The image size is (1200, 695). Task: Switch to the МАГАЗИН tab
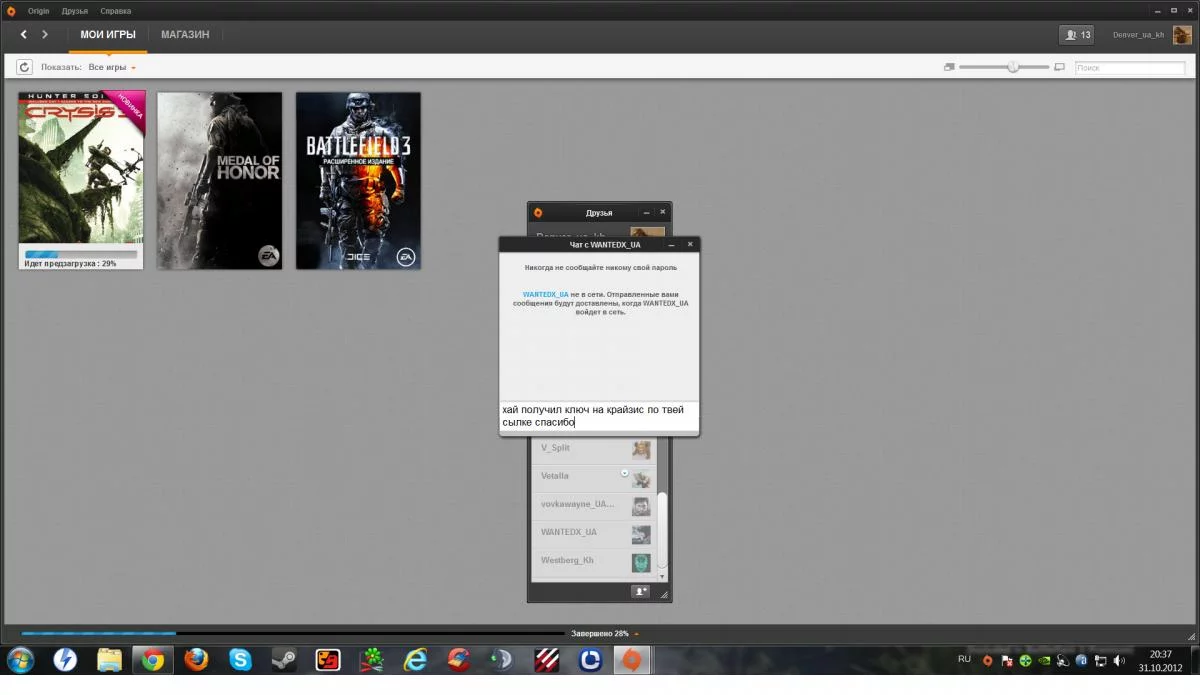click(x=185, y=35)
